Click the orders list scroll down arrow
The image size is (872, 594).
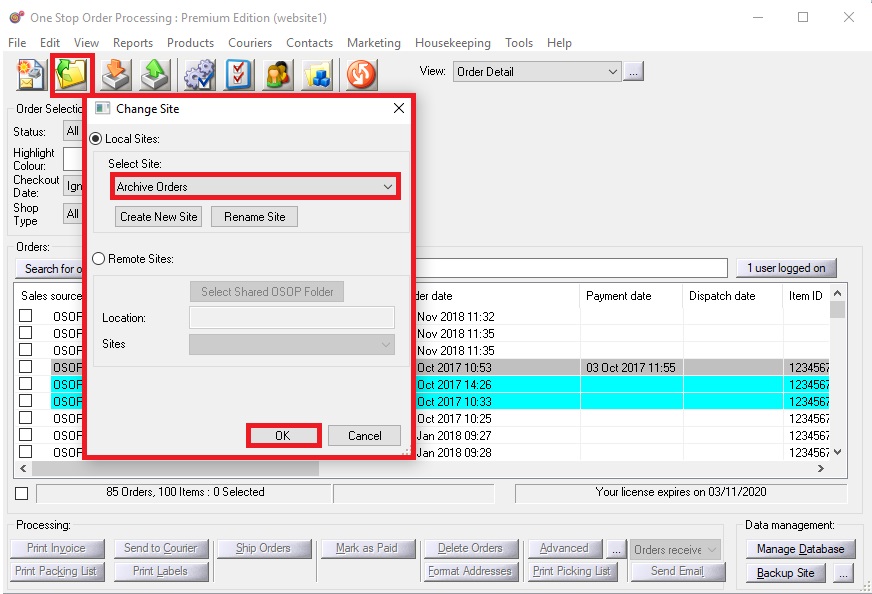pyautogui.click(x=838, y=452)
